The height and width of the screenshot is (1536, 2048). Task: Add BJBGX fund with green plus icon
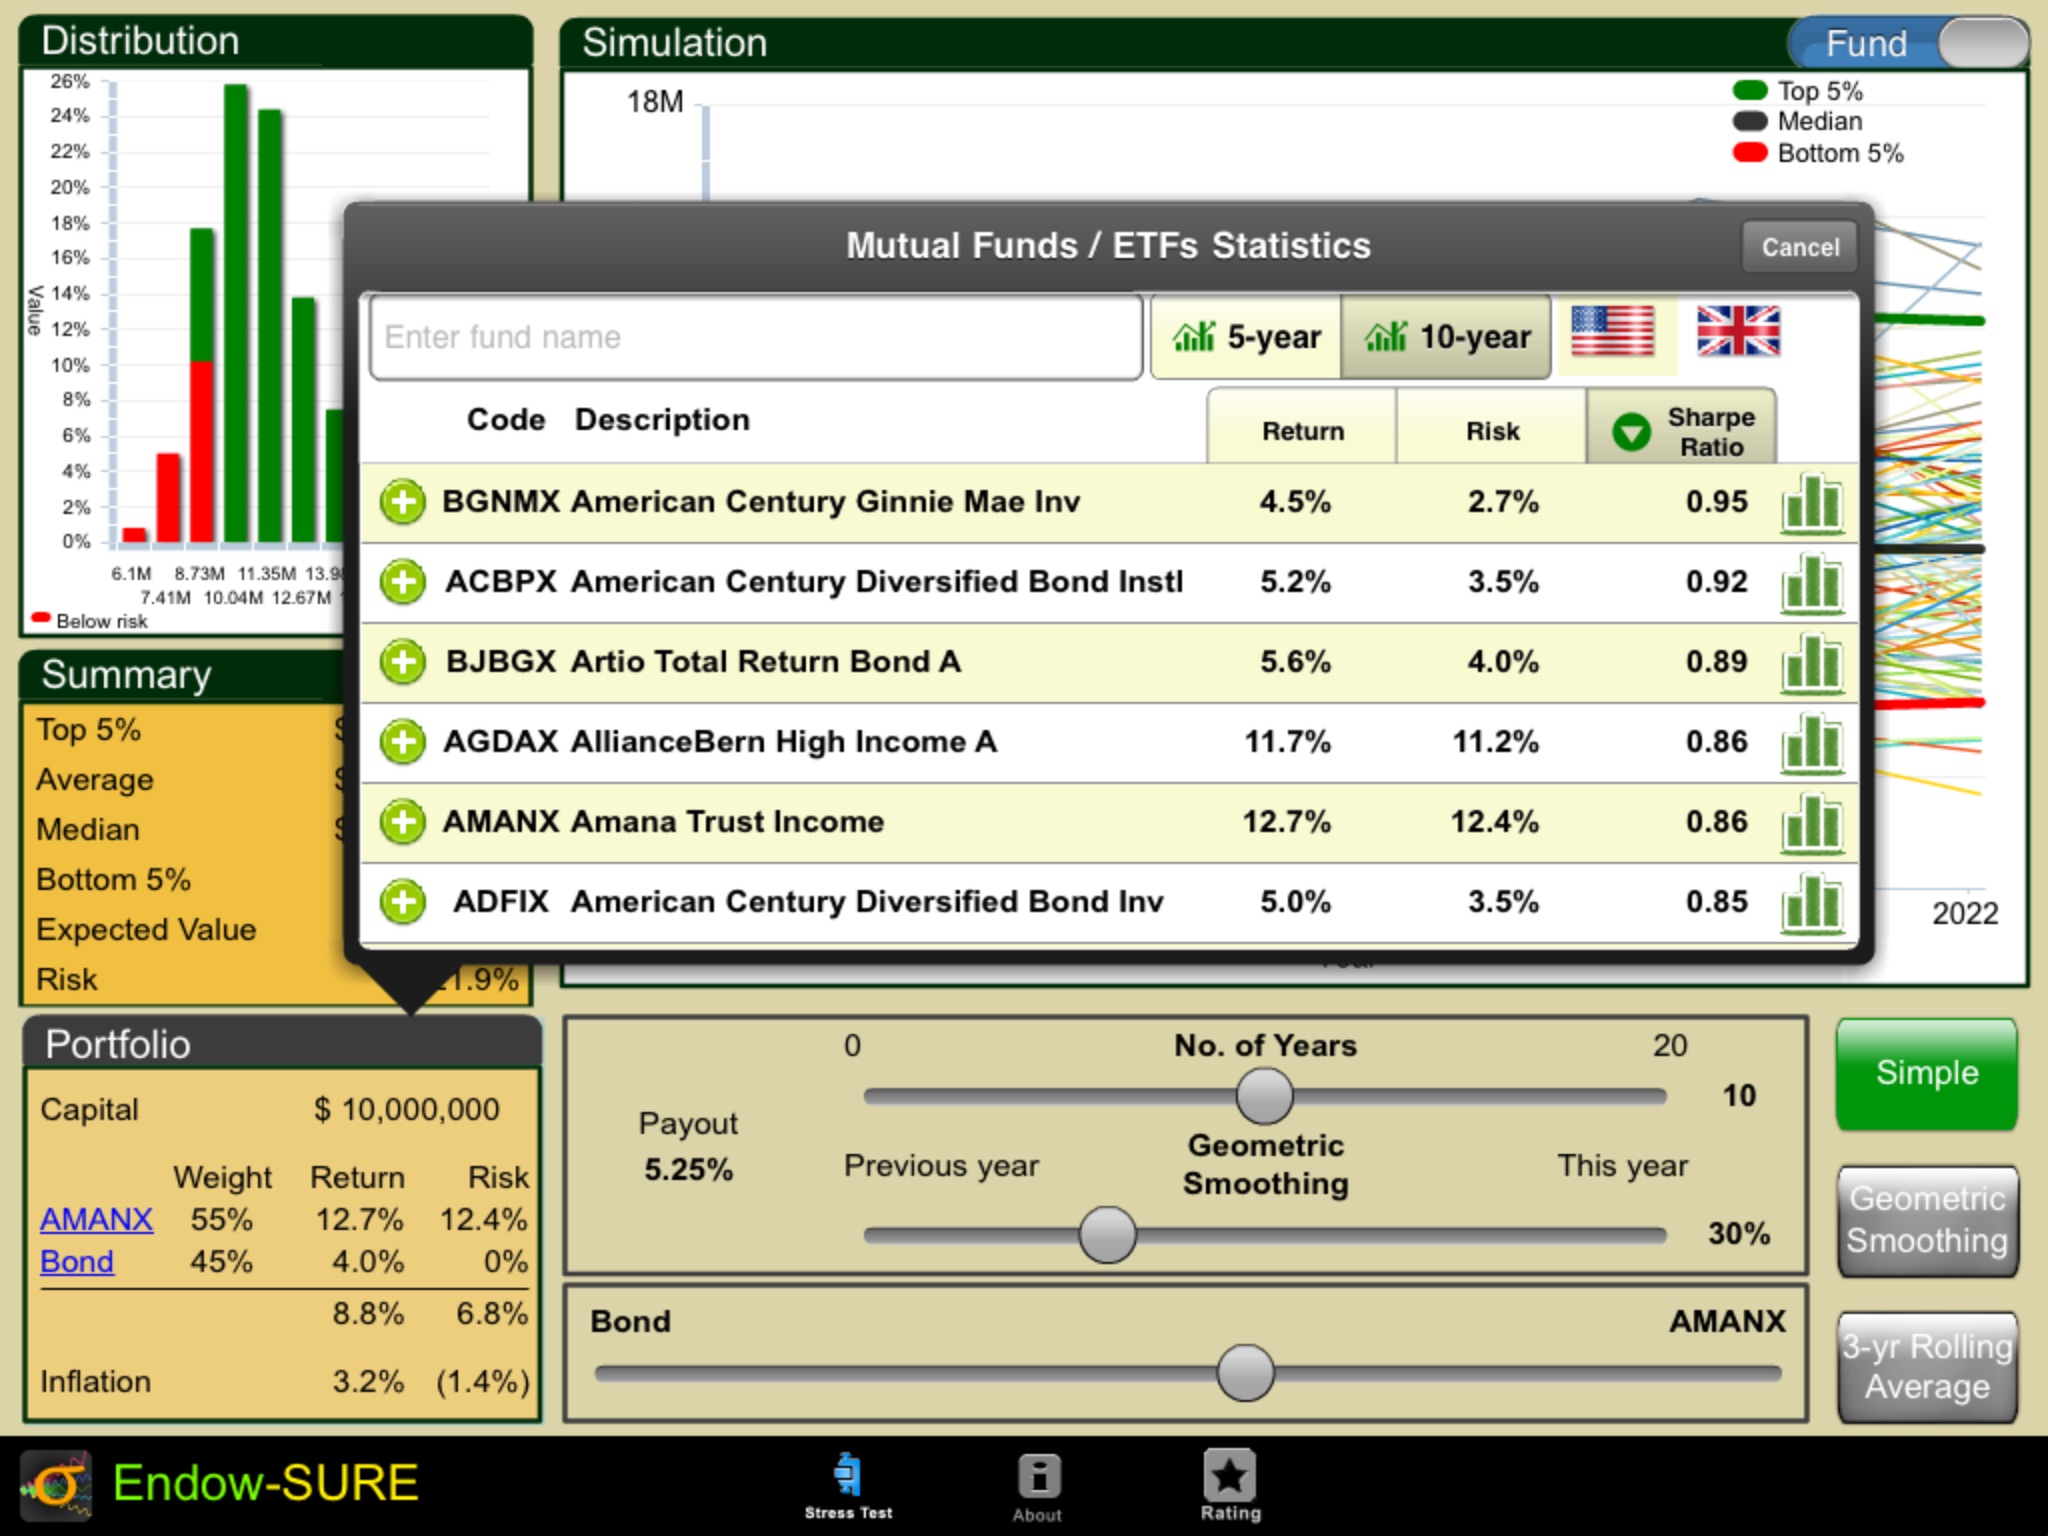(x=403, y=662)
